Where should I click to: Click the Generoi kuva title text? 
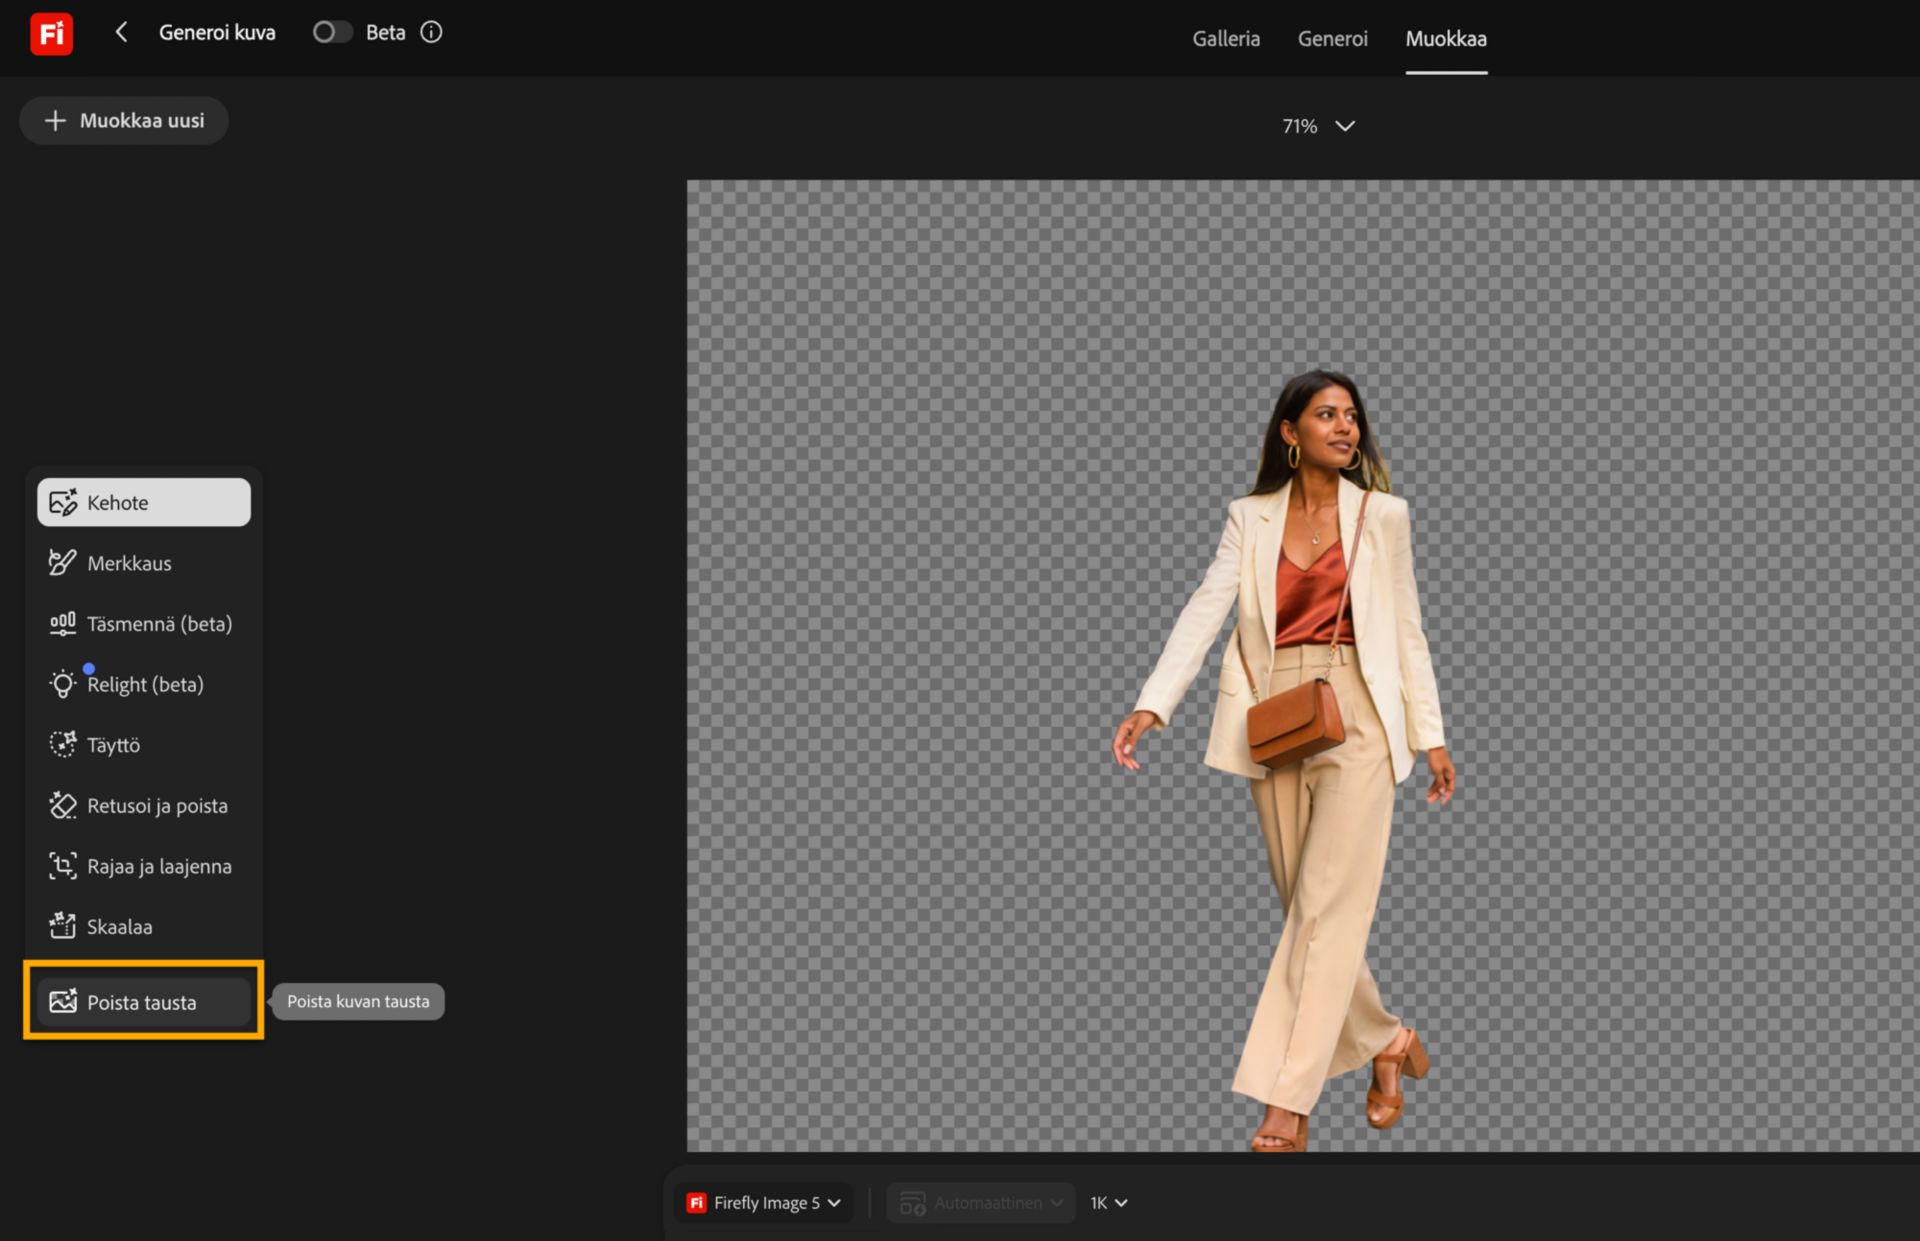point(217,32)
